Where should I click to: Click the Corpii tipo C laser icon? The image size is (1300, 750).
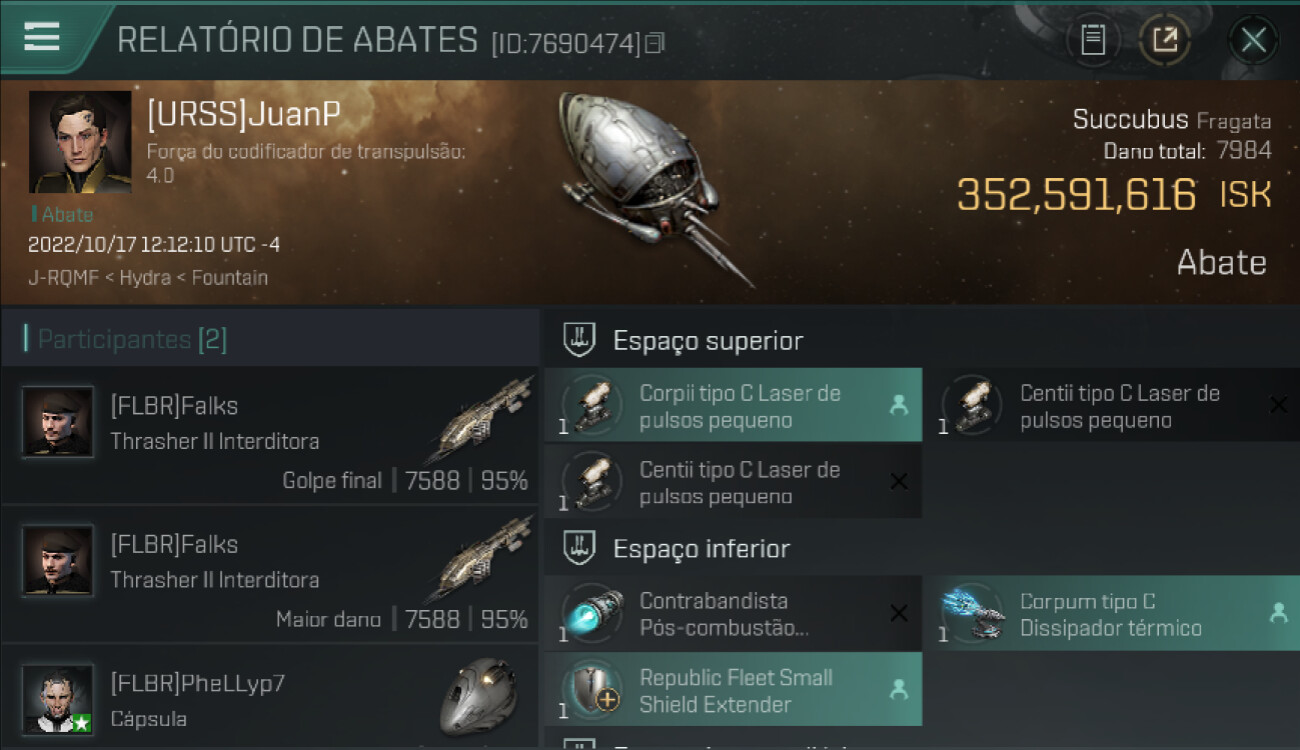(591, 405)
